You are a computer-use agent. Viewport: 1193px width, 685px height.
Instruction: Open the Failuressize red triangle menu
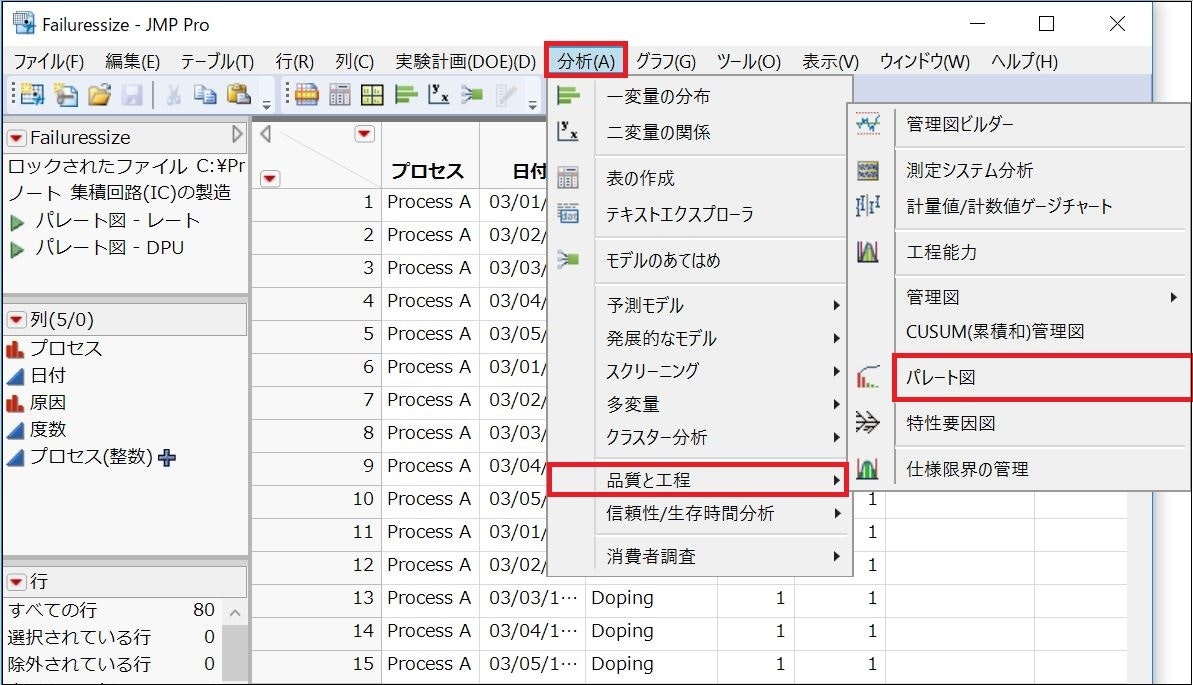click(16, 138)
